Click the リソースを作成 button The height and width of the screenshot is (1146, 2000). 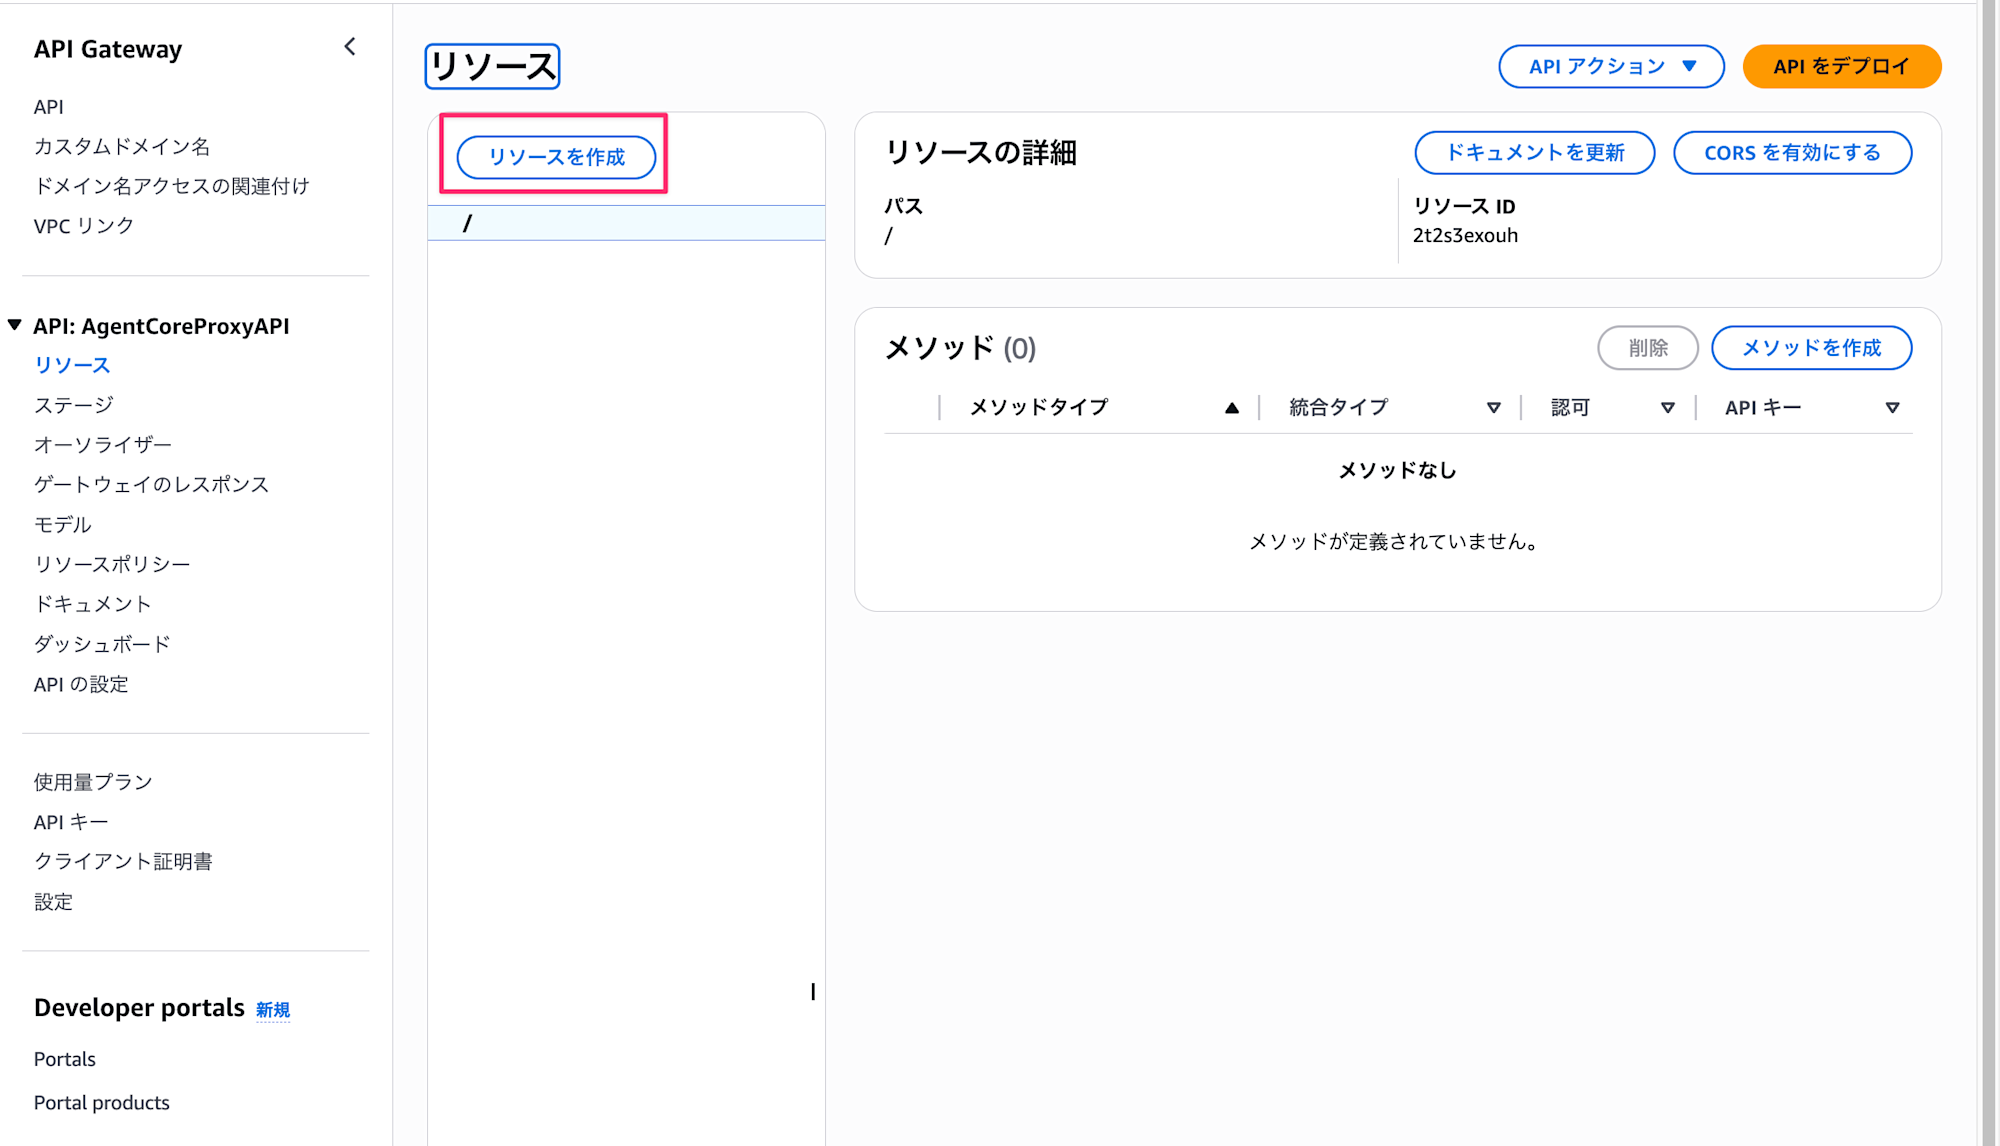[x=556, y=157]
